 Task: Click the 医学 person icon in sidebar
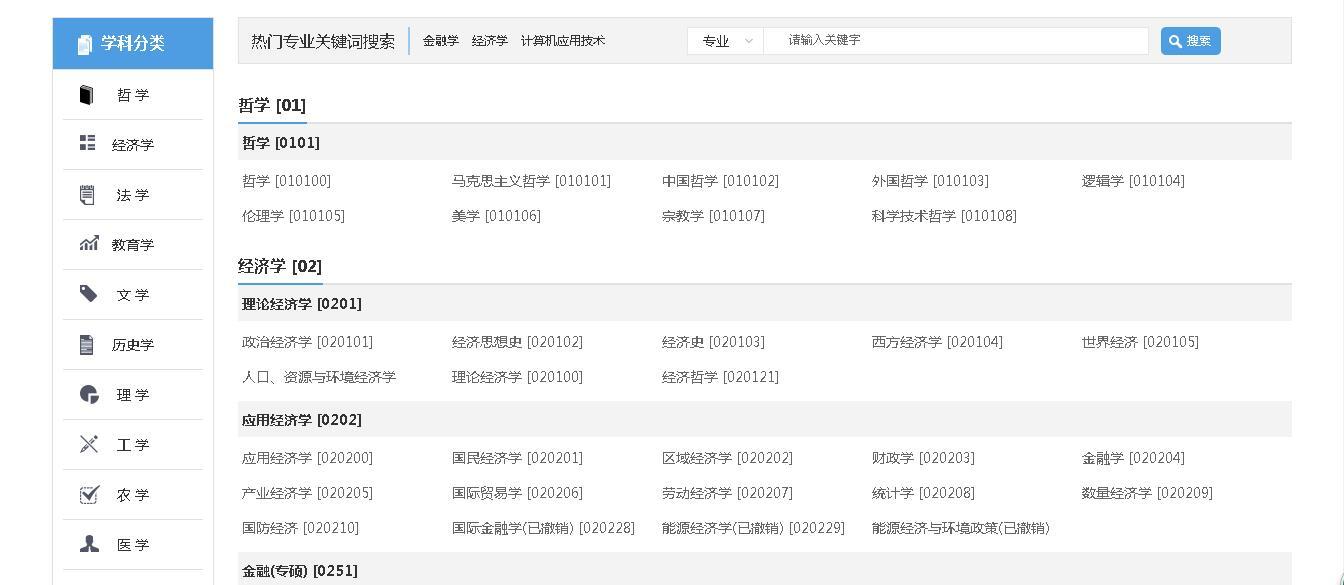pos(88,544)
